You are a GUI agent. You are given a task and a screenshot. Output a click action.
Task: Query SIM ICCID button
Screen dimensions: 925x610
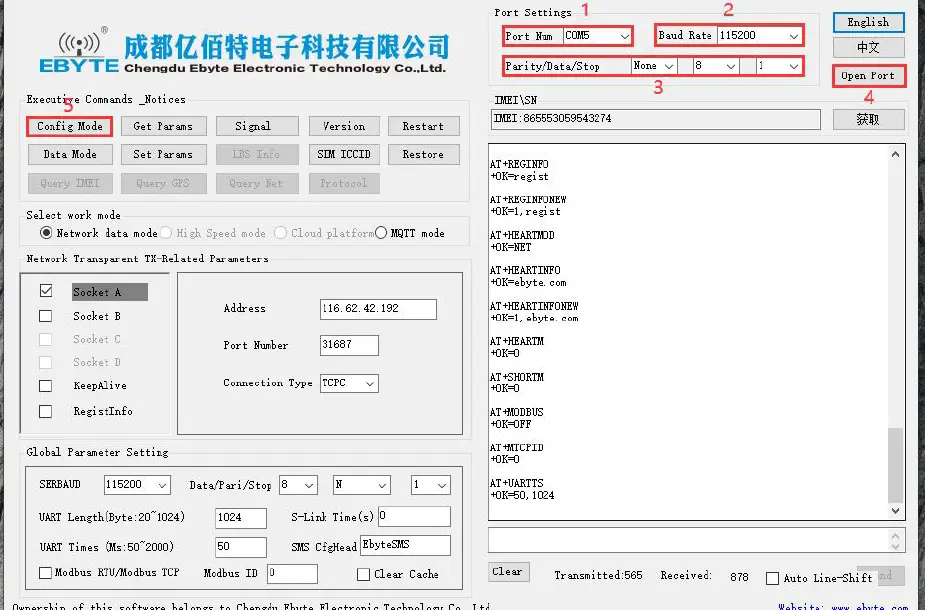(344, 155)
